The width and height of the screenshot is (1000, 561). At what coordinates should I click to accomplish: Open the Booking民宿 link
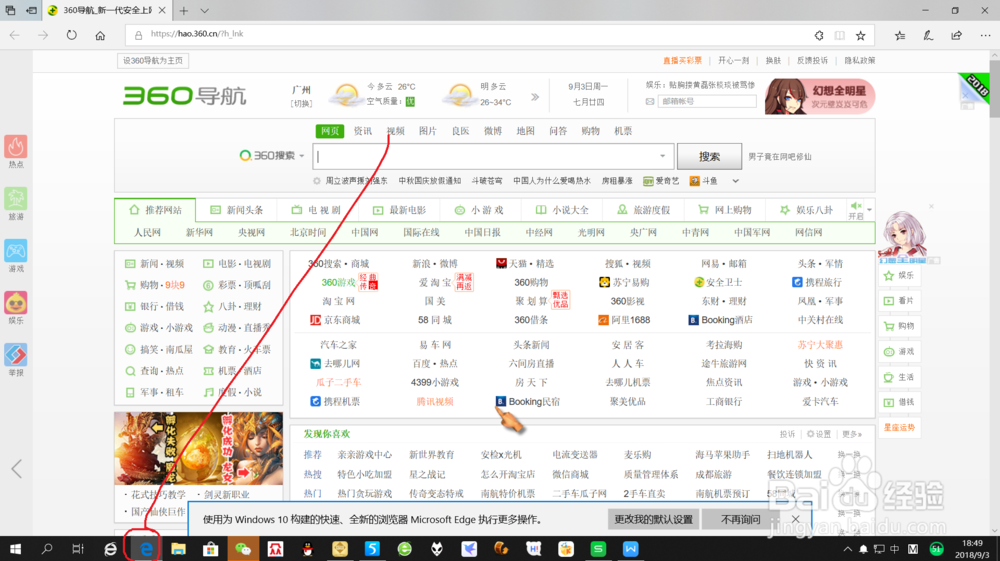[x=528, y=402]
